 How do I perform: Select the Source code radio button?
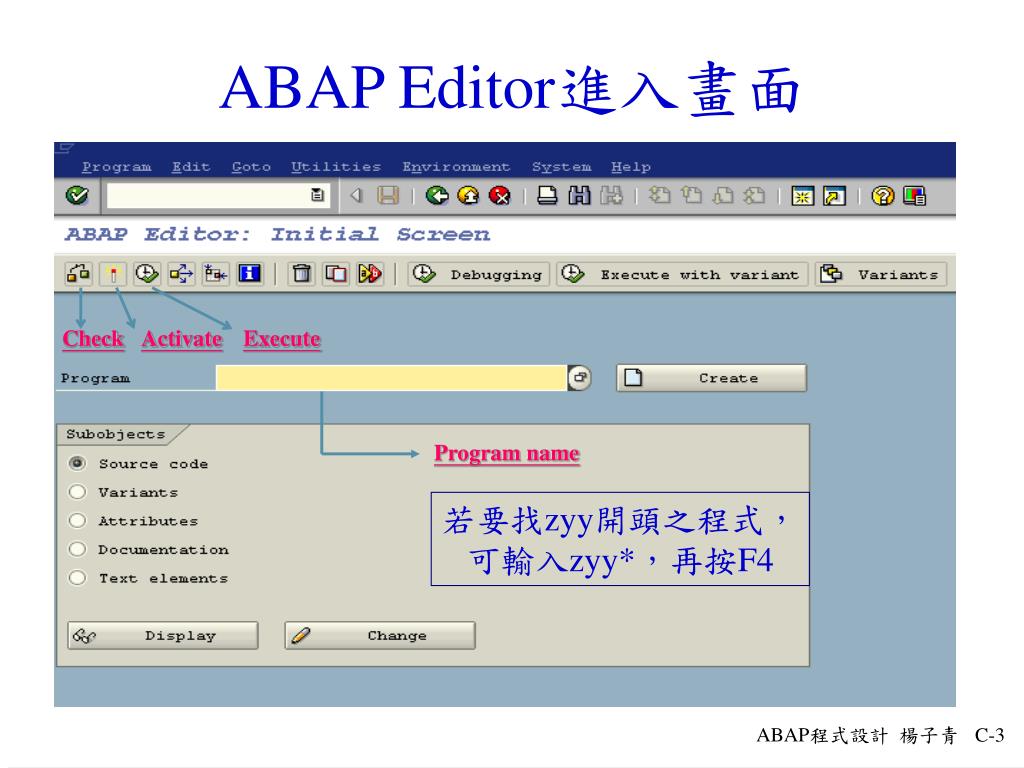coord(77,463)
